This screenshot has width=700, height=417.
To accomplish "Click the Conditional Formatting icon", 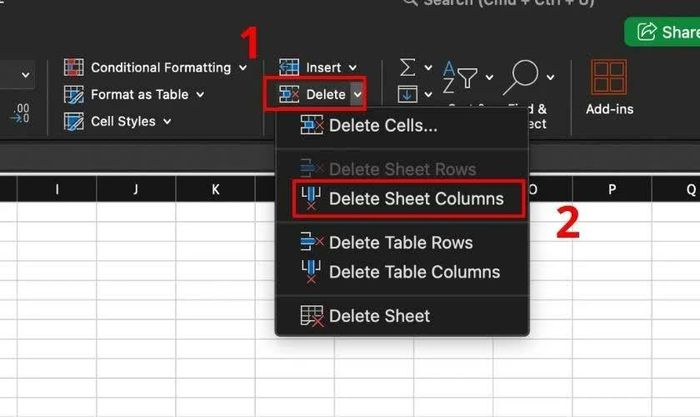I will [x=74, y=67].
